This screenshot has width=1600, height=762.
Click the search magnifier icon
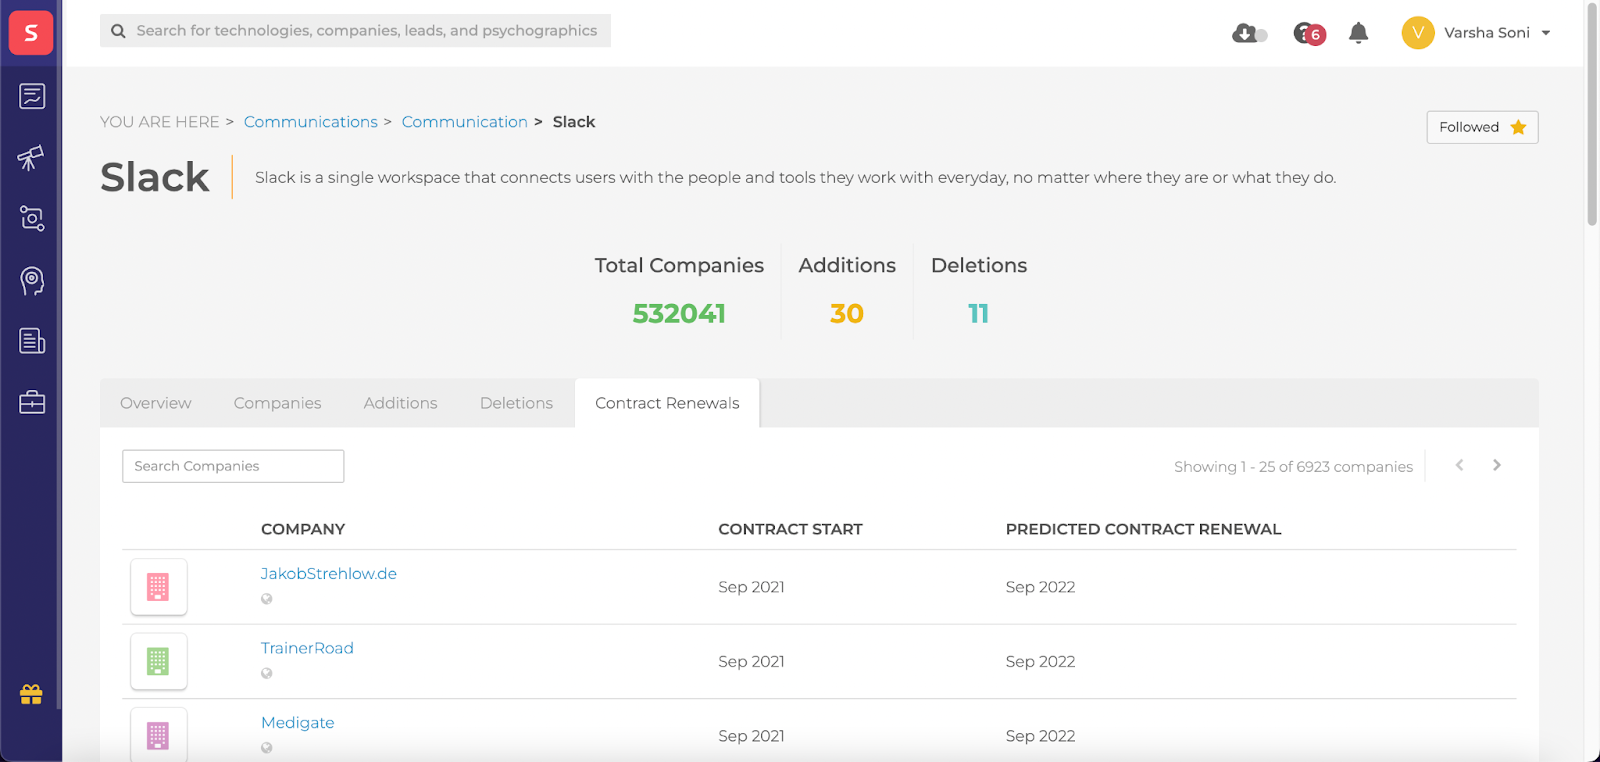pyautogui.click(x=118, y=31)
